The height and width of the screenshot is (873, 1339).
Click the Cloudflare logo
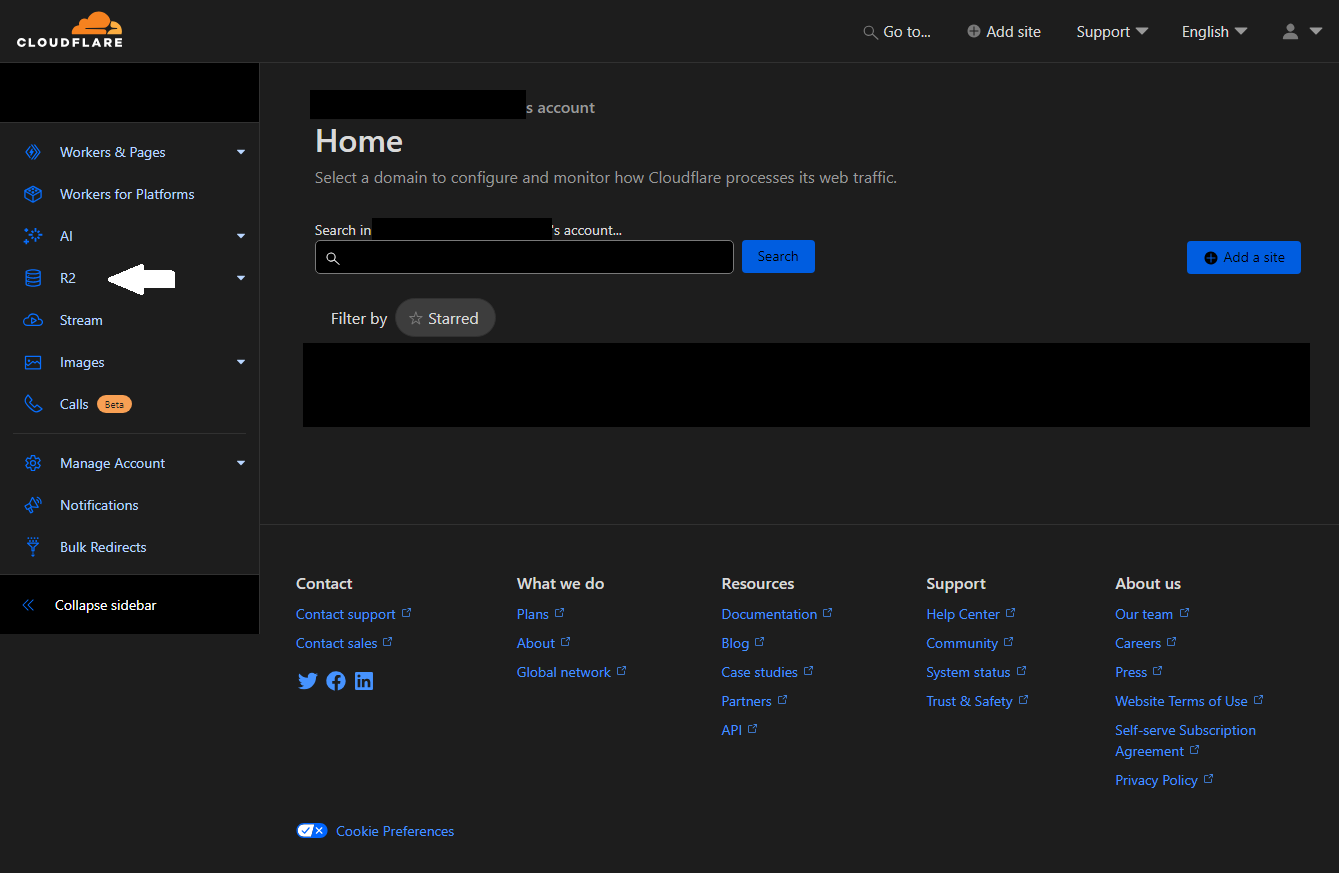point(70,30)
